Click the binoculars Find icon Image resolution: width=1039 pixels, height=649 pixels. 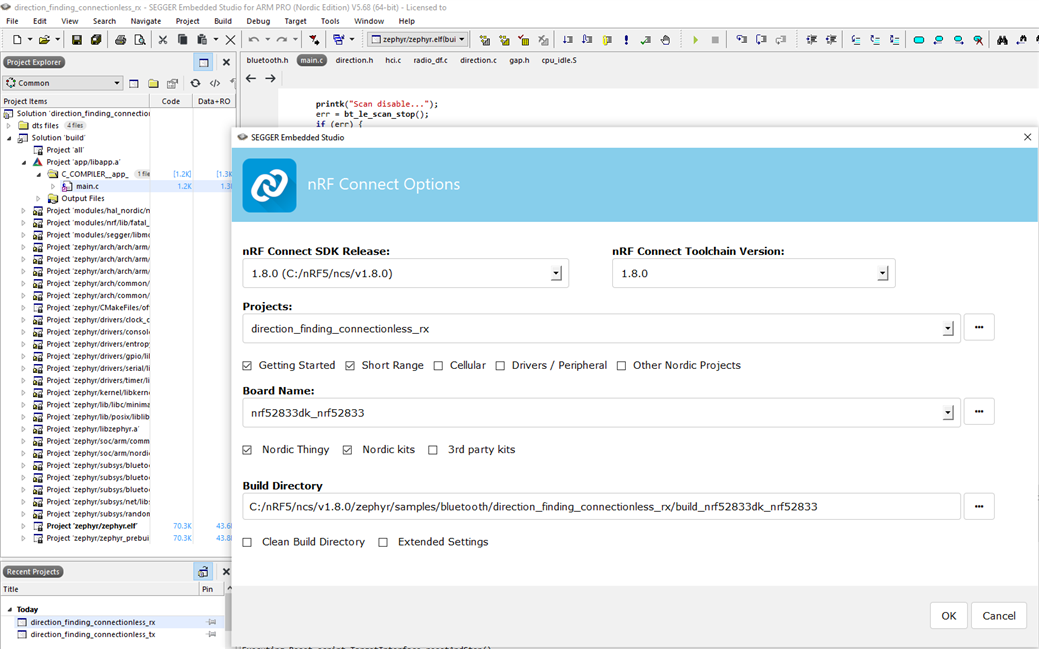pos(1002,40)
